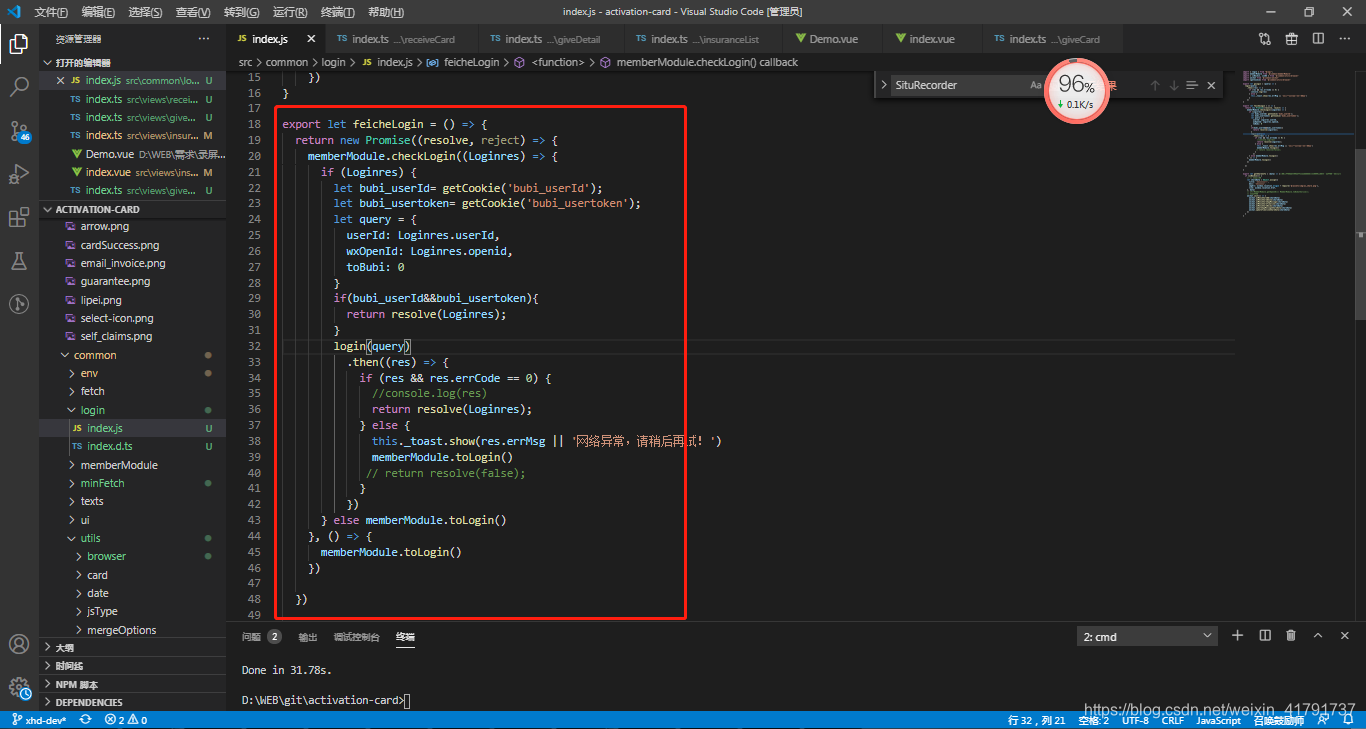Synchronize changes from the status bar
This screenshot has width=1366, height=729.
point(85,720)
